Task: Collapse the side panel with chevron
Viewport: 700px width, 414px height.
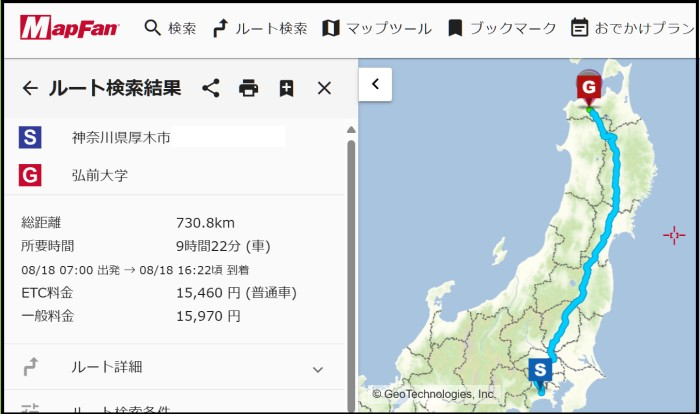Action: tap(375, 84)
